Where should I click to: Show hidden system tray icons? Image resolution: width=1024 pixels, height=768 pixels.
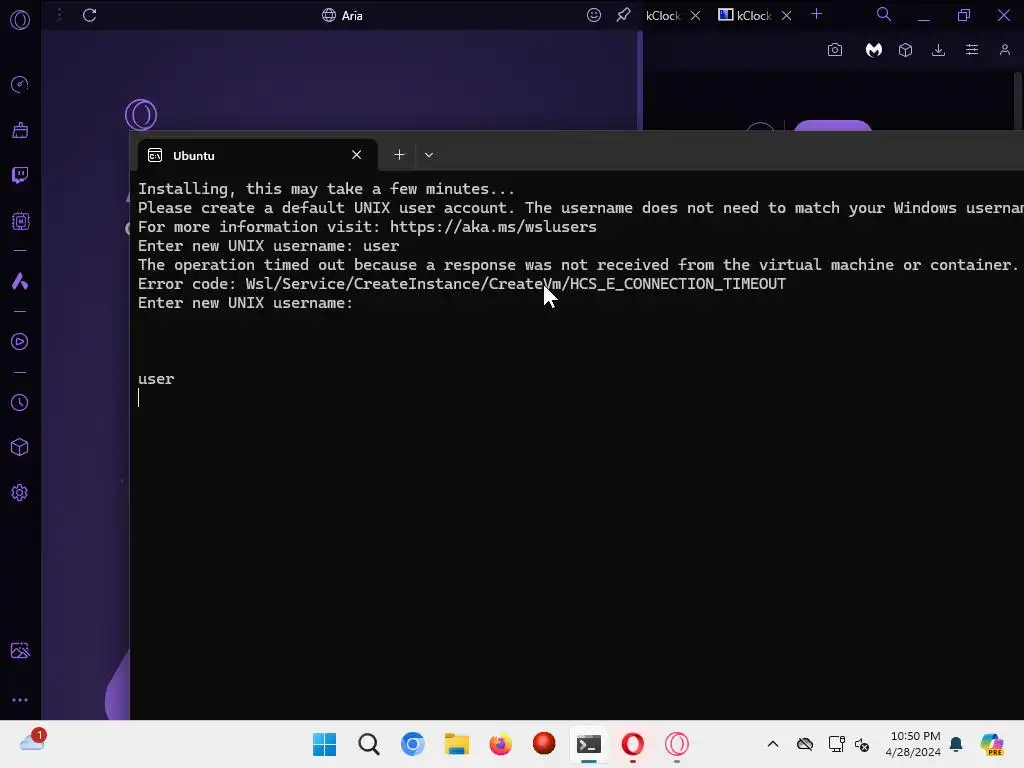(x=773, y=744)
